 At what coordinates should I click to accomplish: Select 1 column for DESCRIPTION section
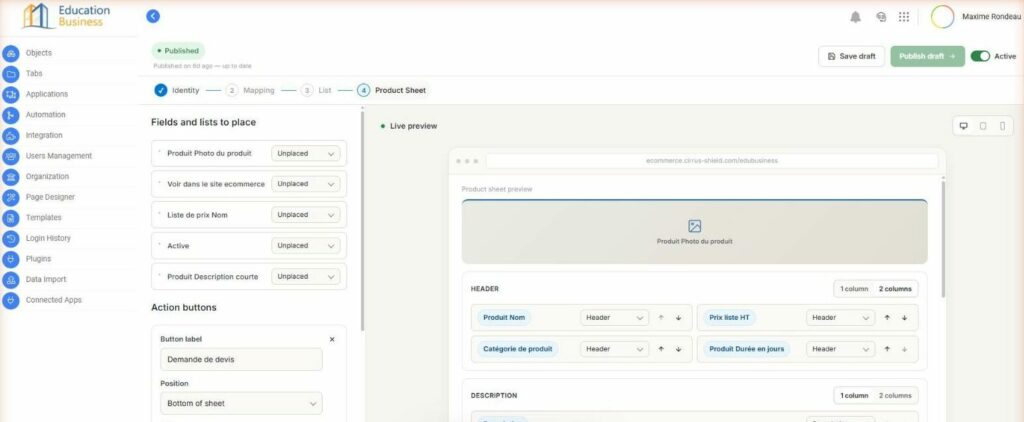[x=854, y=395]
